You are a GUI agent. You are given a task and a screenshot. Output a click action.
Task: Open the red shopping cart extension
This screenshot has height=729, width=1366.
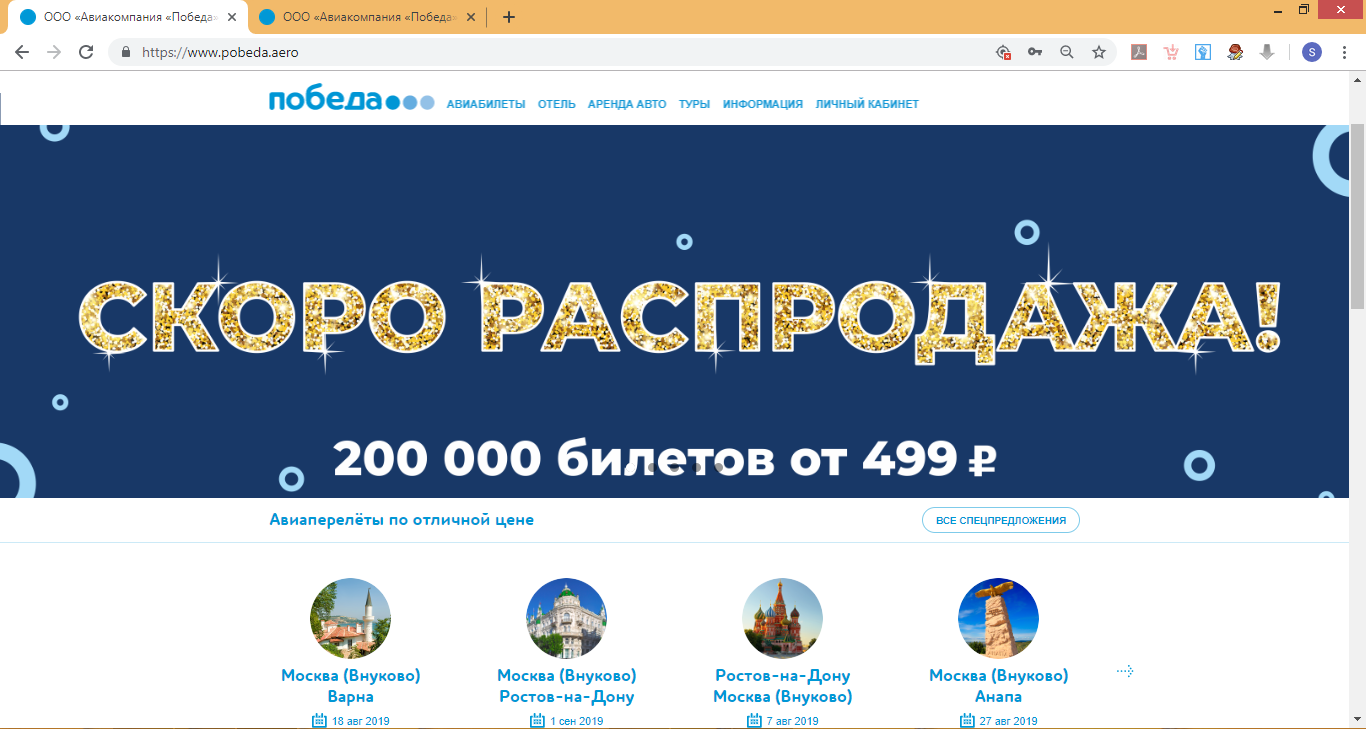1171,52
